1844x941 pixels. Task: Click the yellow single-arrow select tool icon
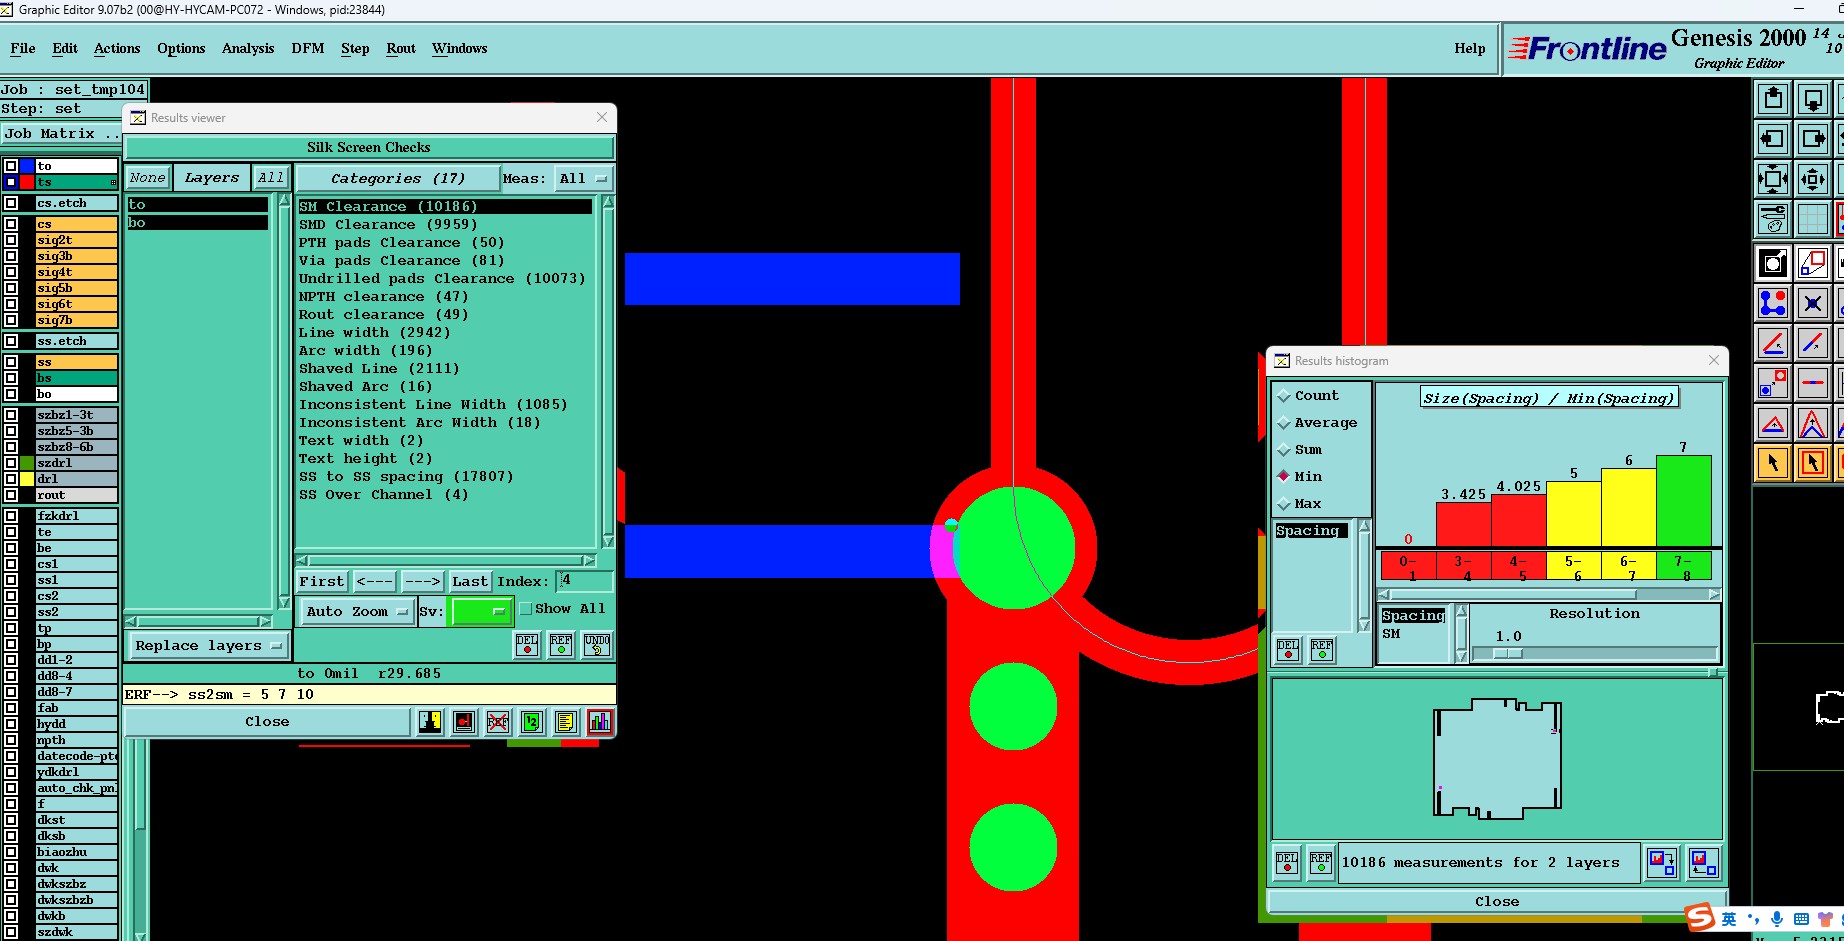point(1773,463)
